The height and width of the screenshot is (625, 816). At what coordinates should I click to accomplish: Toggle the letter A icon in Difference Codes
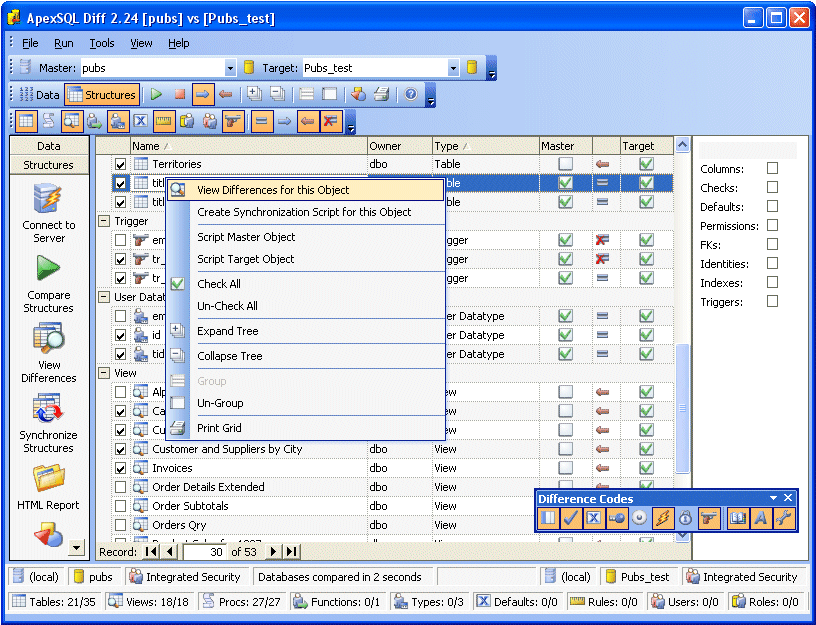[x=760, y=518]
